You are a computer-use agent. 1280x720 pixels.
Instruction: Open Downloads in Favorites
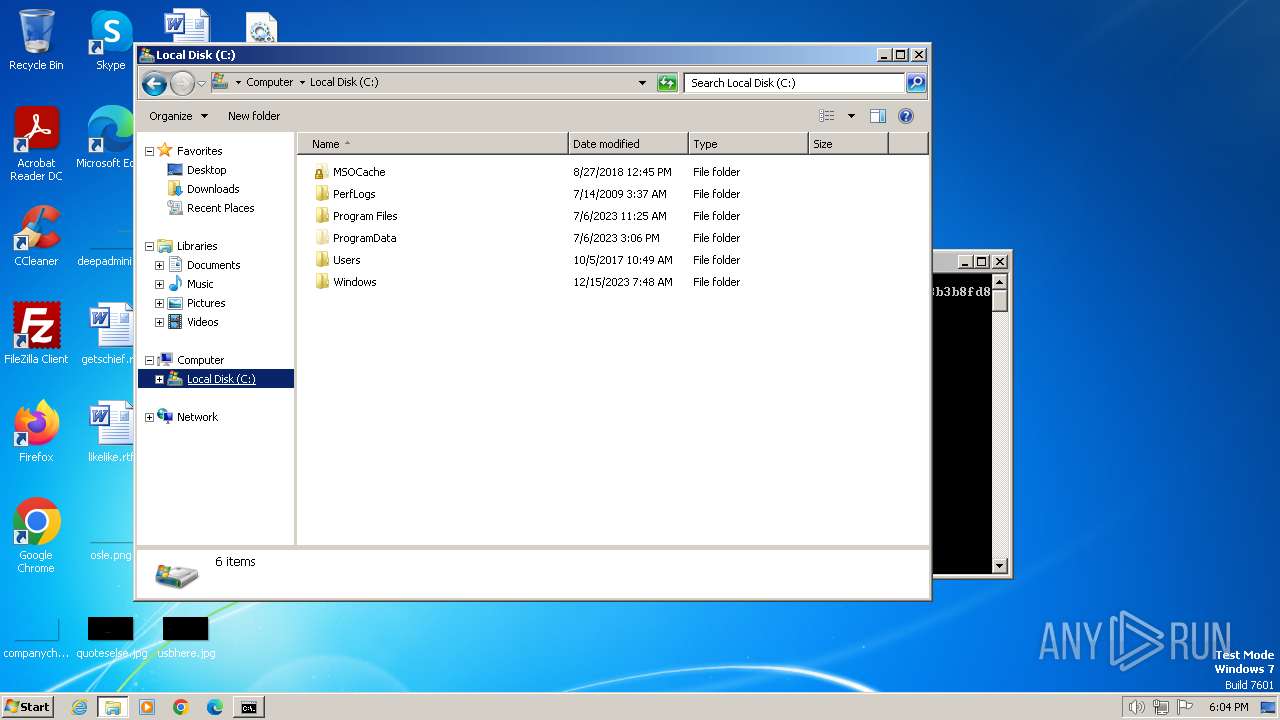pyautogui.click(x=213, y=189)
